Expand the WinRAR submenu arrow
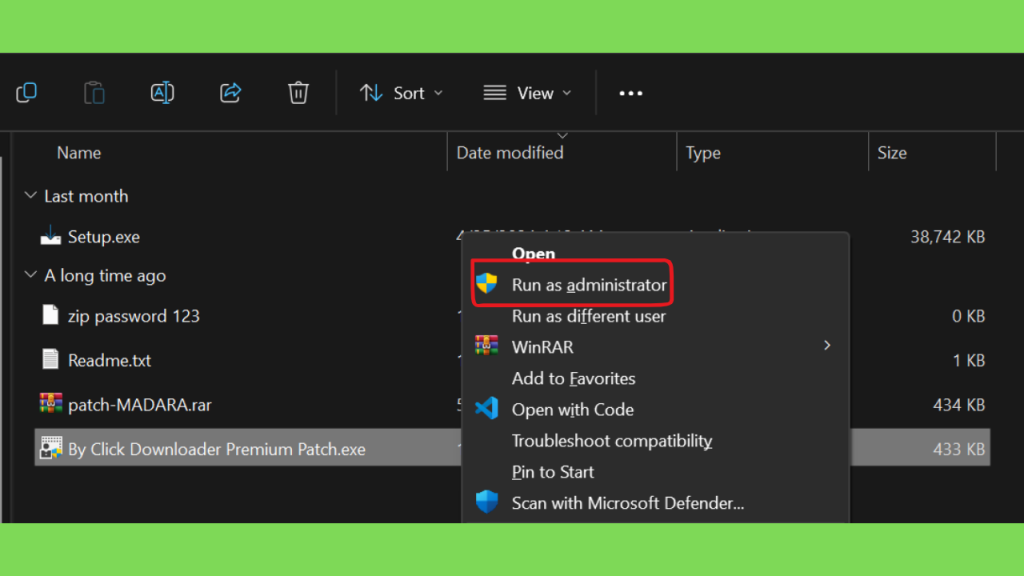Screen dimensions: 1024x576 point(827,345)
